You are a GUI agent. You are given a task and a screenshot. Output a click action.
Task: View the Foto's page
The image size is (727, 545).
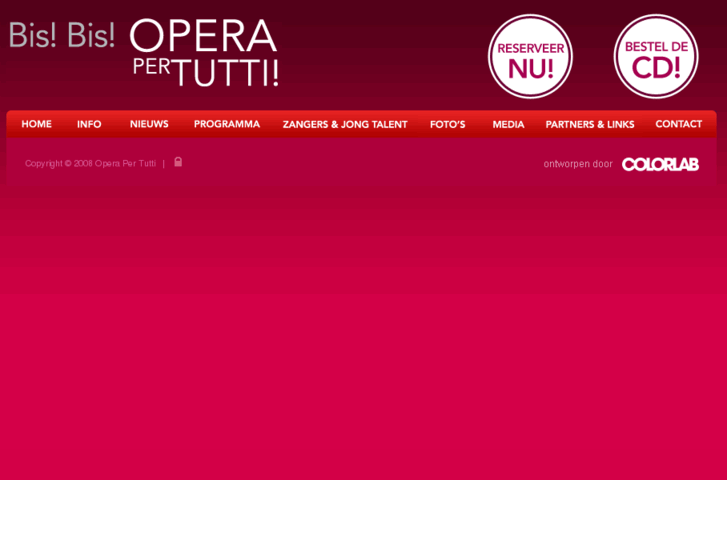tap(447, 124)
